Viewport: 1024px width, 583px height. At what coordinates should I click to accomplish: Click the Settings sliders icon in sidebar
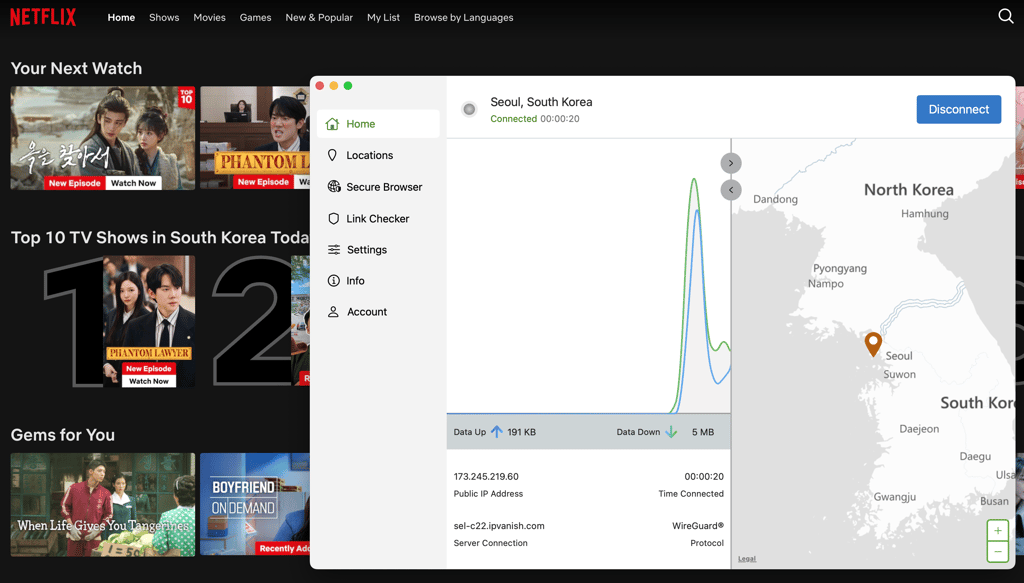click(334, 249)
